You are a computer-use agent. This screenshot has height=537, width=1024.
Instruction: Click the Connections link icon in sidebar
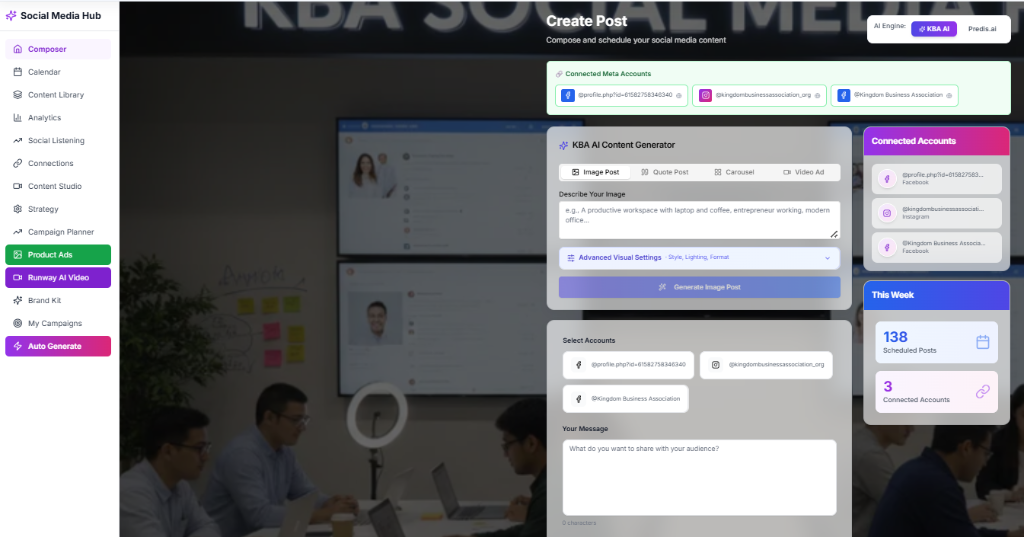pos(18,163)
